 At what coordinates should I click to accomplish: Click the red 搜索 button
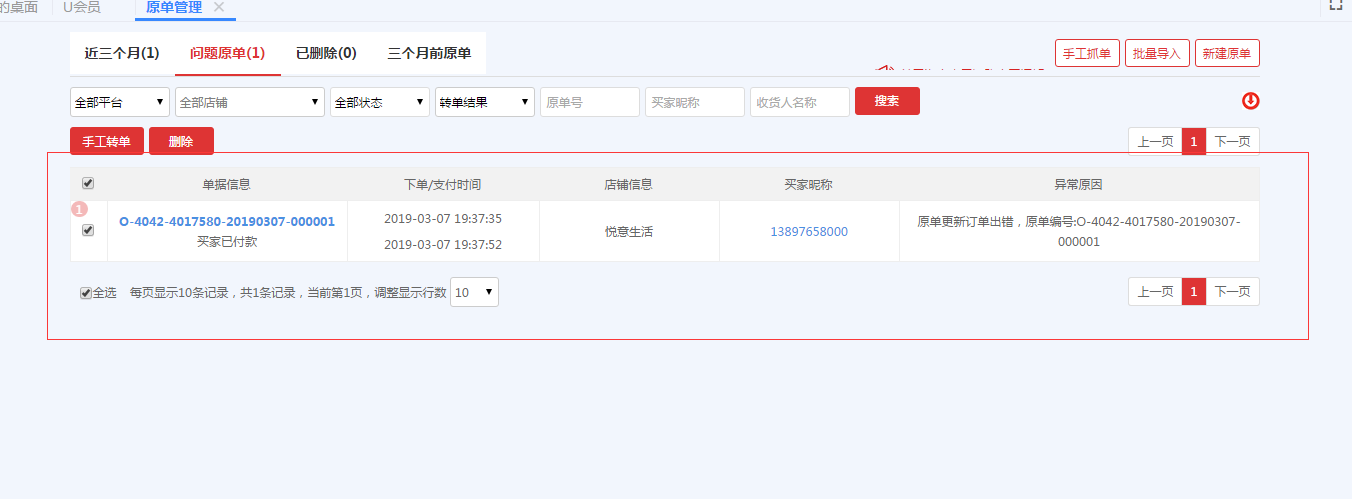tap(887, 101)
